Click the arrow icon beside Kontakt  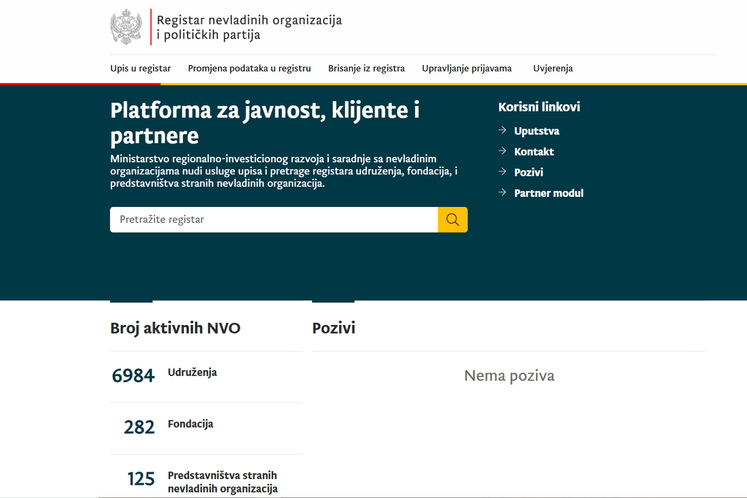coord(503,151)
